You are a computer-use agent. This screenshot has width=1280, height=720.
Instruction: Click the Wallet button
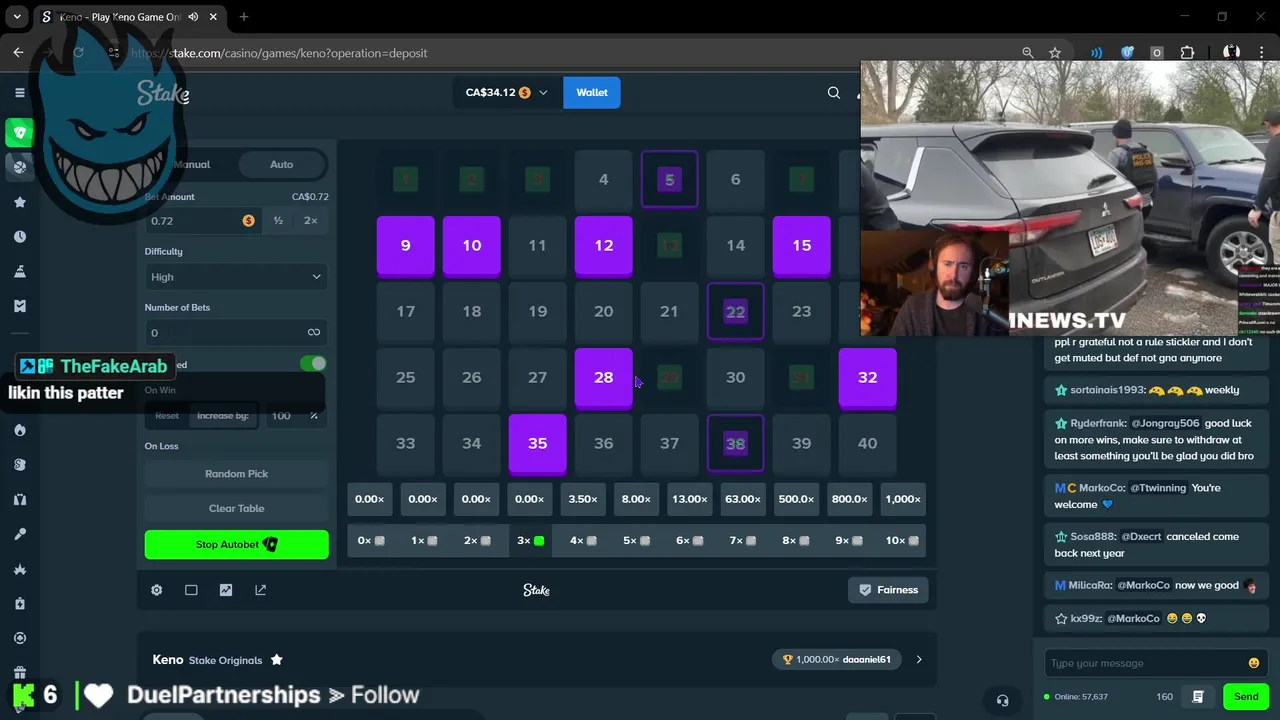[592, 92]
